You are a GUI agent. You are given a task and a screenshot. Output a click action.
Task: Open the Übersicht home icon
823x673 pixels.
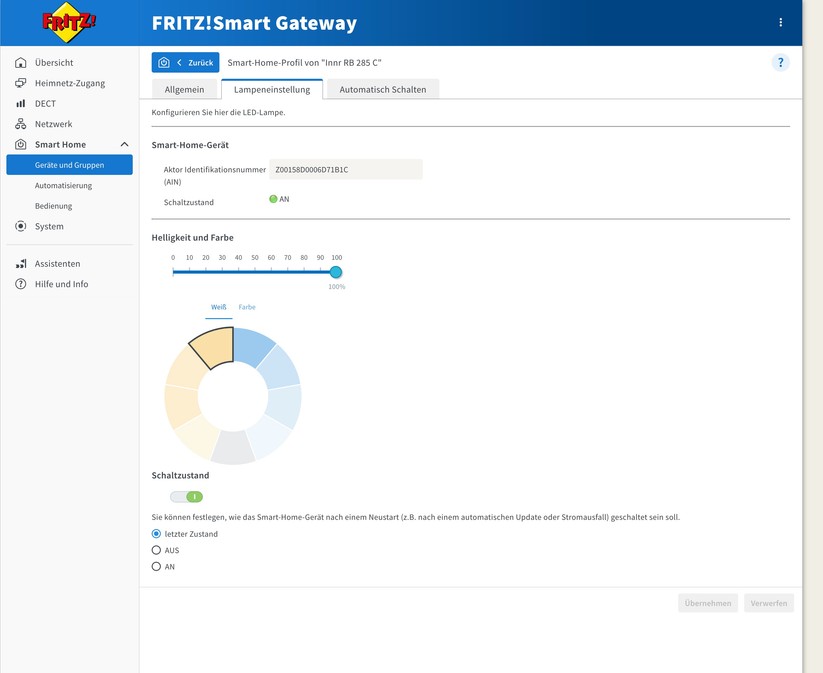(x=20, y=62)
